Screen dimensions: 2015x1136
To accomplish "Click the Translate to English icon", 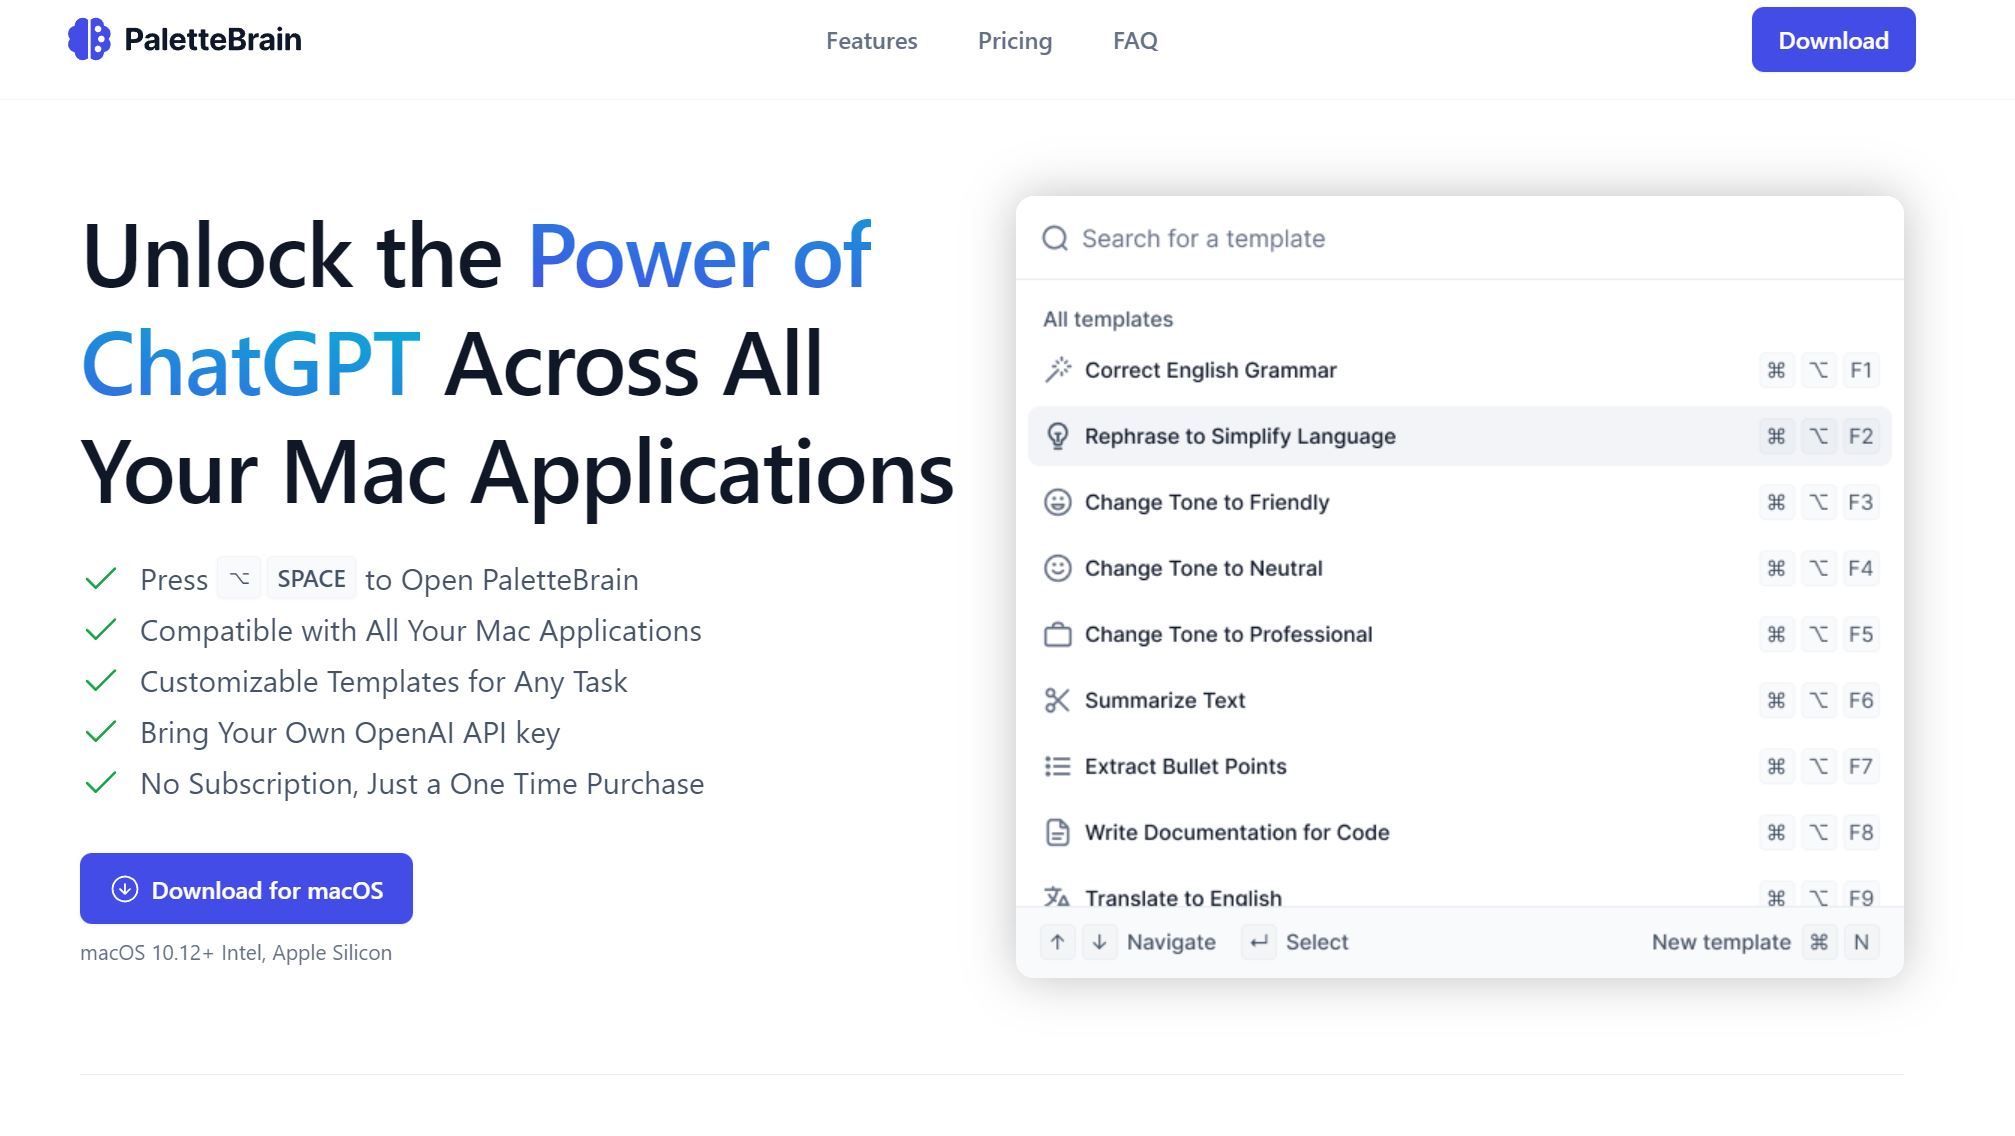I will click(x=1056, y=898).
